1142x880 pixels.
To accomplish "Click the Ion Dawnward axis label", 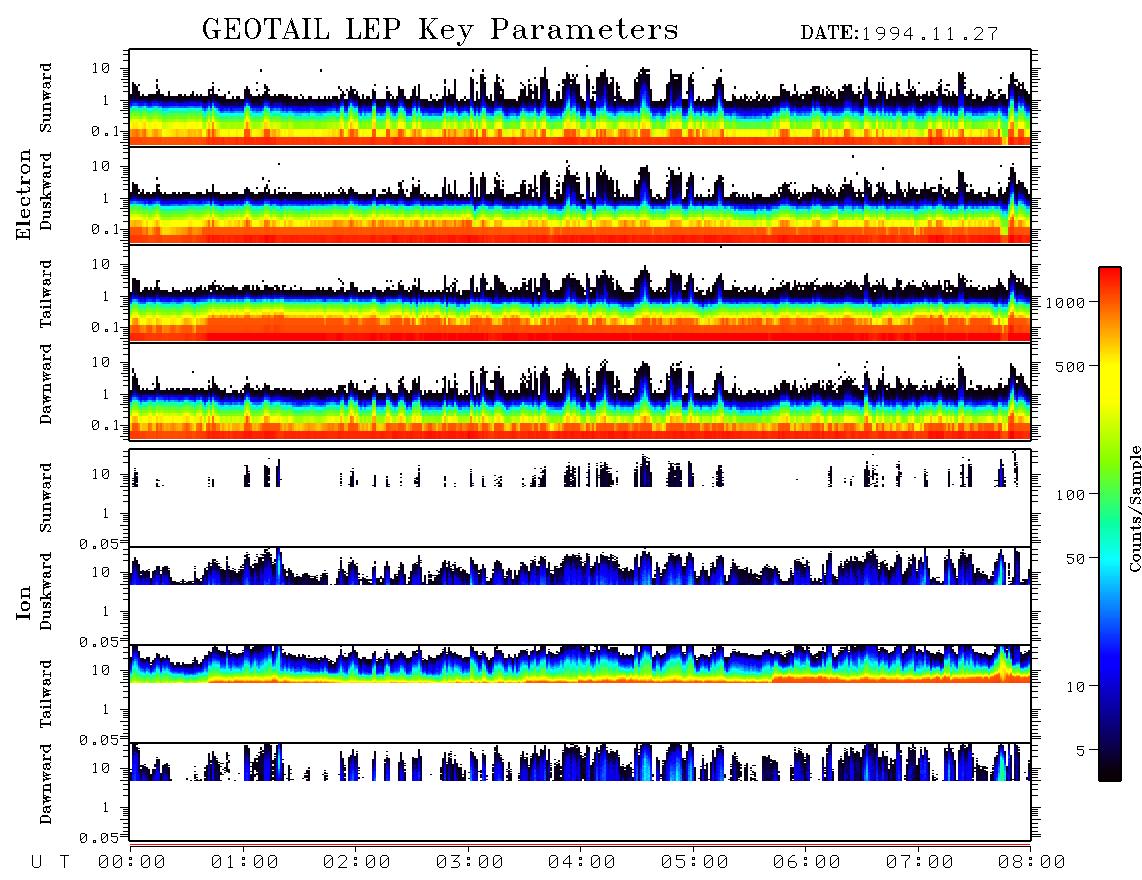I will pos(46,784).
